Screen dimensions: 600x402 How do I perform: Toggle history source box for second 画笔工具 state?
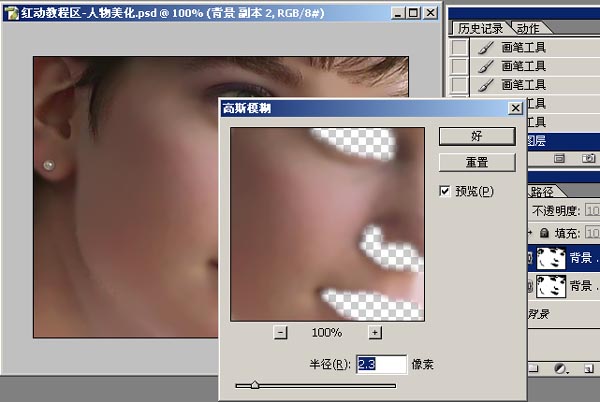459,66
